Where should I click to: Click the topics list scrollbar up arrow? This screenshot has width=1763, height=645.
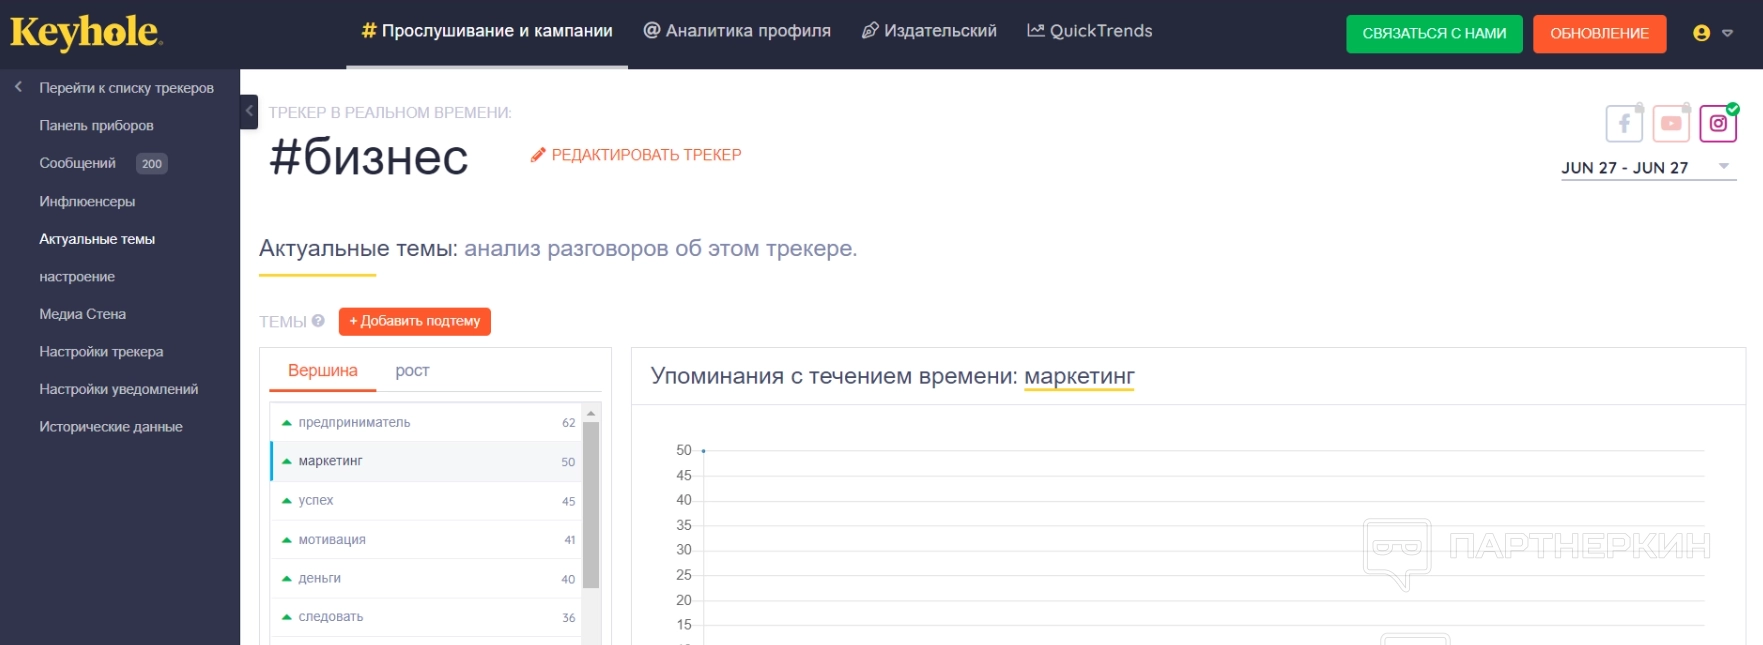(x=591, y=413)
